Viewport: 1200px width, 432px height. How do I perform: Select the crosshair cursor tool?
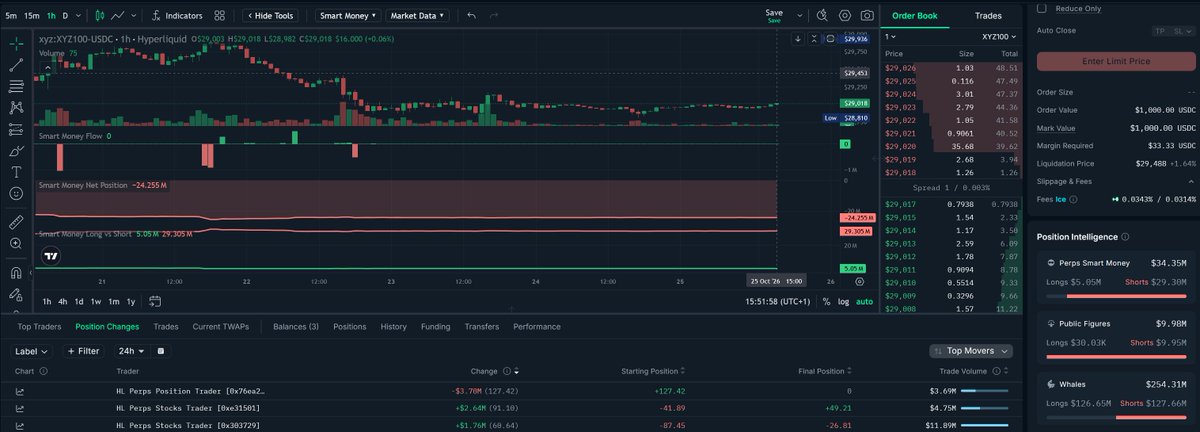pyautogui.click(x=16, y=44)
